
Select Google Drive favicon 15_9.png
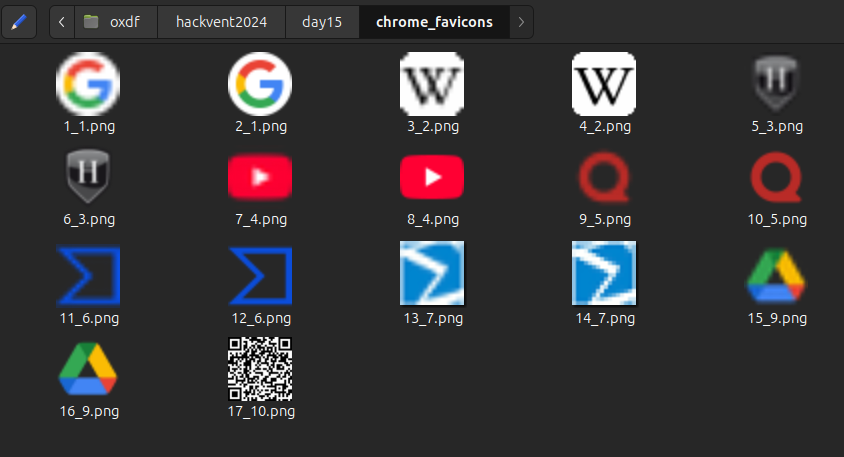776,273
